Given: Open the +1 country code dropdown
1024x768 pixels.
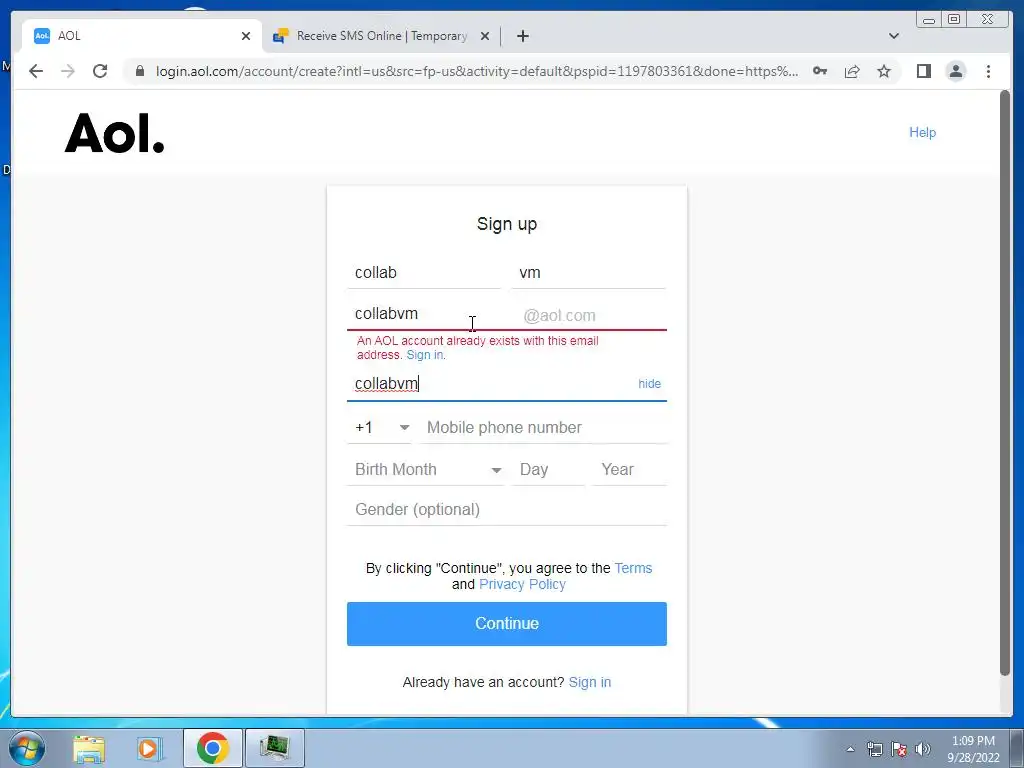Looking at the screenshot, I should click(x=381, y=428).
